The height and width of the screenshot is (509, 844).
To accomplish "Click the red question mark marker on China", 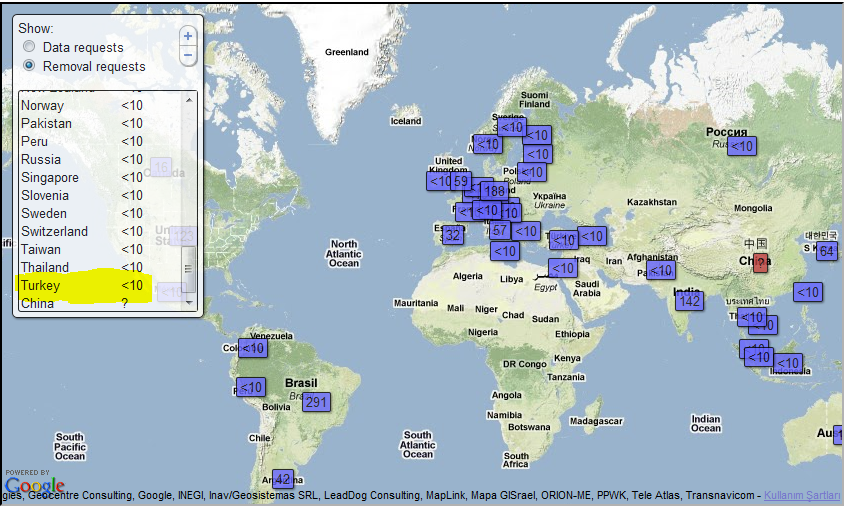I will click(760, 263).
